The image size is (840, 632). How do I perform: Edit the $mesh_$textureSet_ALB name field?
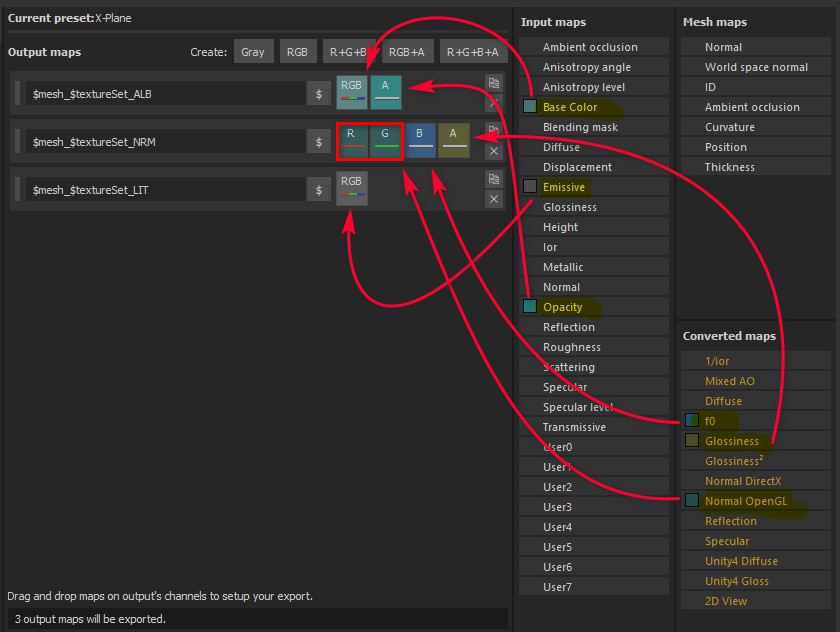(166, 94)
